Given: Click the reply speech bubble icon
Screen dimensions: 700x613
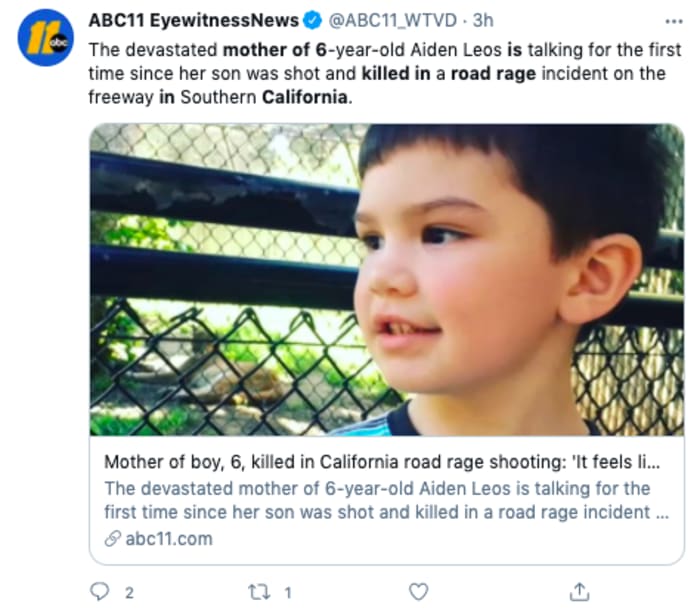Looking at the screenshot, I should pos(99,591).
